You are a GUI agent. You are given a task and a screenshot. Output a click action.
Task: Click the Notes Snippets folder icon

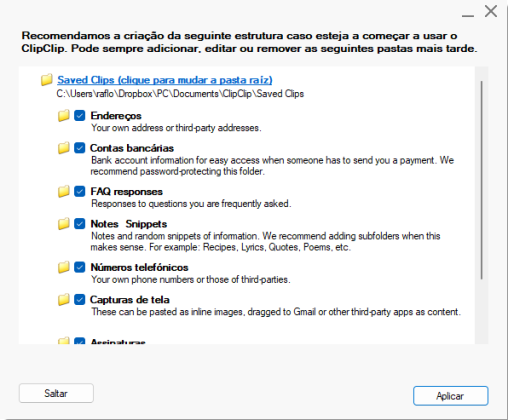(63, 224)
